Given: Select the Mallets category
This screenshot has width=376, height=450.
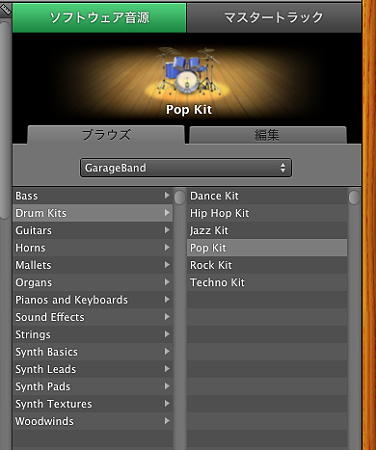Looking at the screenshot, I should (x=93, y=265).
